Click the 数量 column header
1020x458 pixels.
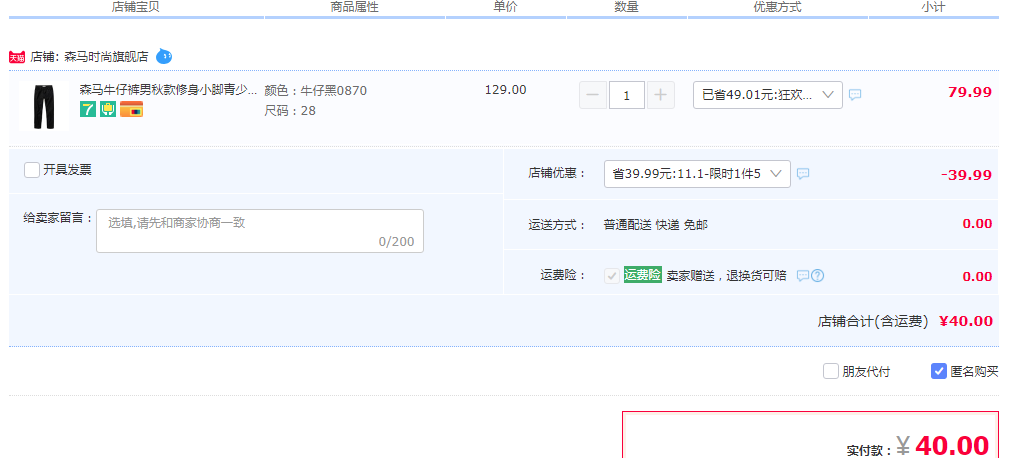tap(626, 7)
